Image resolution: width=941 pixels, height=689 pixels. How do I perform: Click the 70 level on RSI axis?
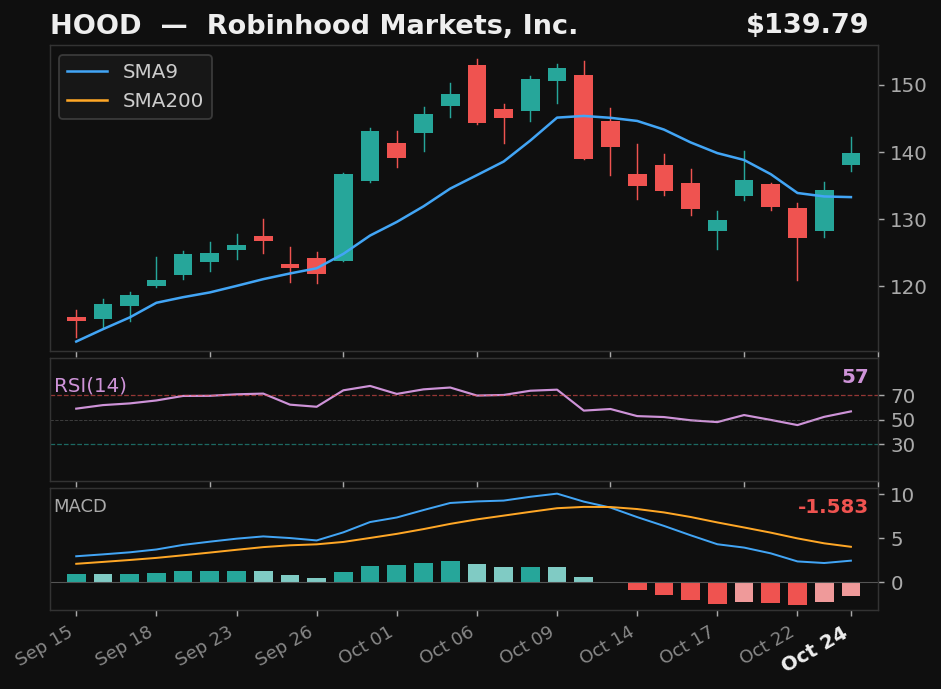903,396
